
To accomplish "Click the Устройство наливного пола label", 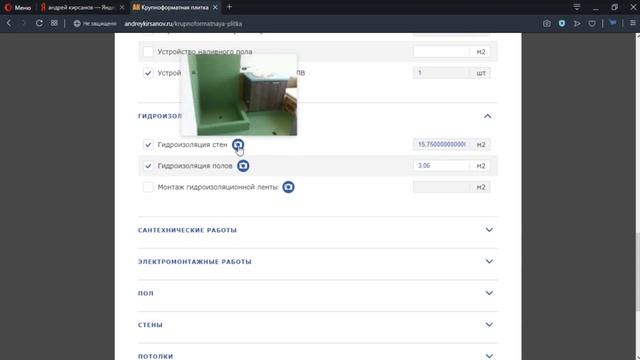I will coord(205,52).
